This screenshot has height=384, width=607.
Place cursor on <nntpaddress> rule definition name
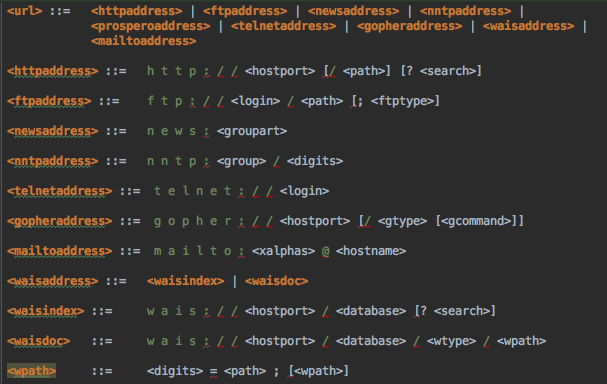53,161
